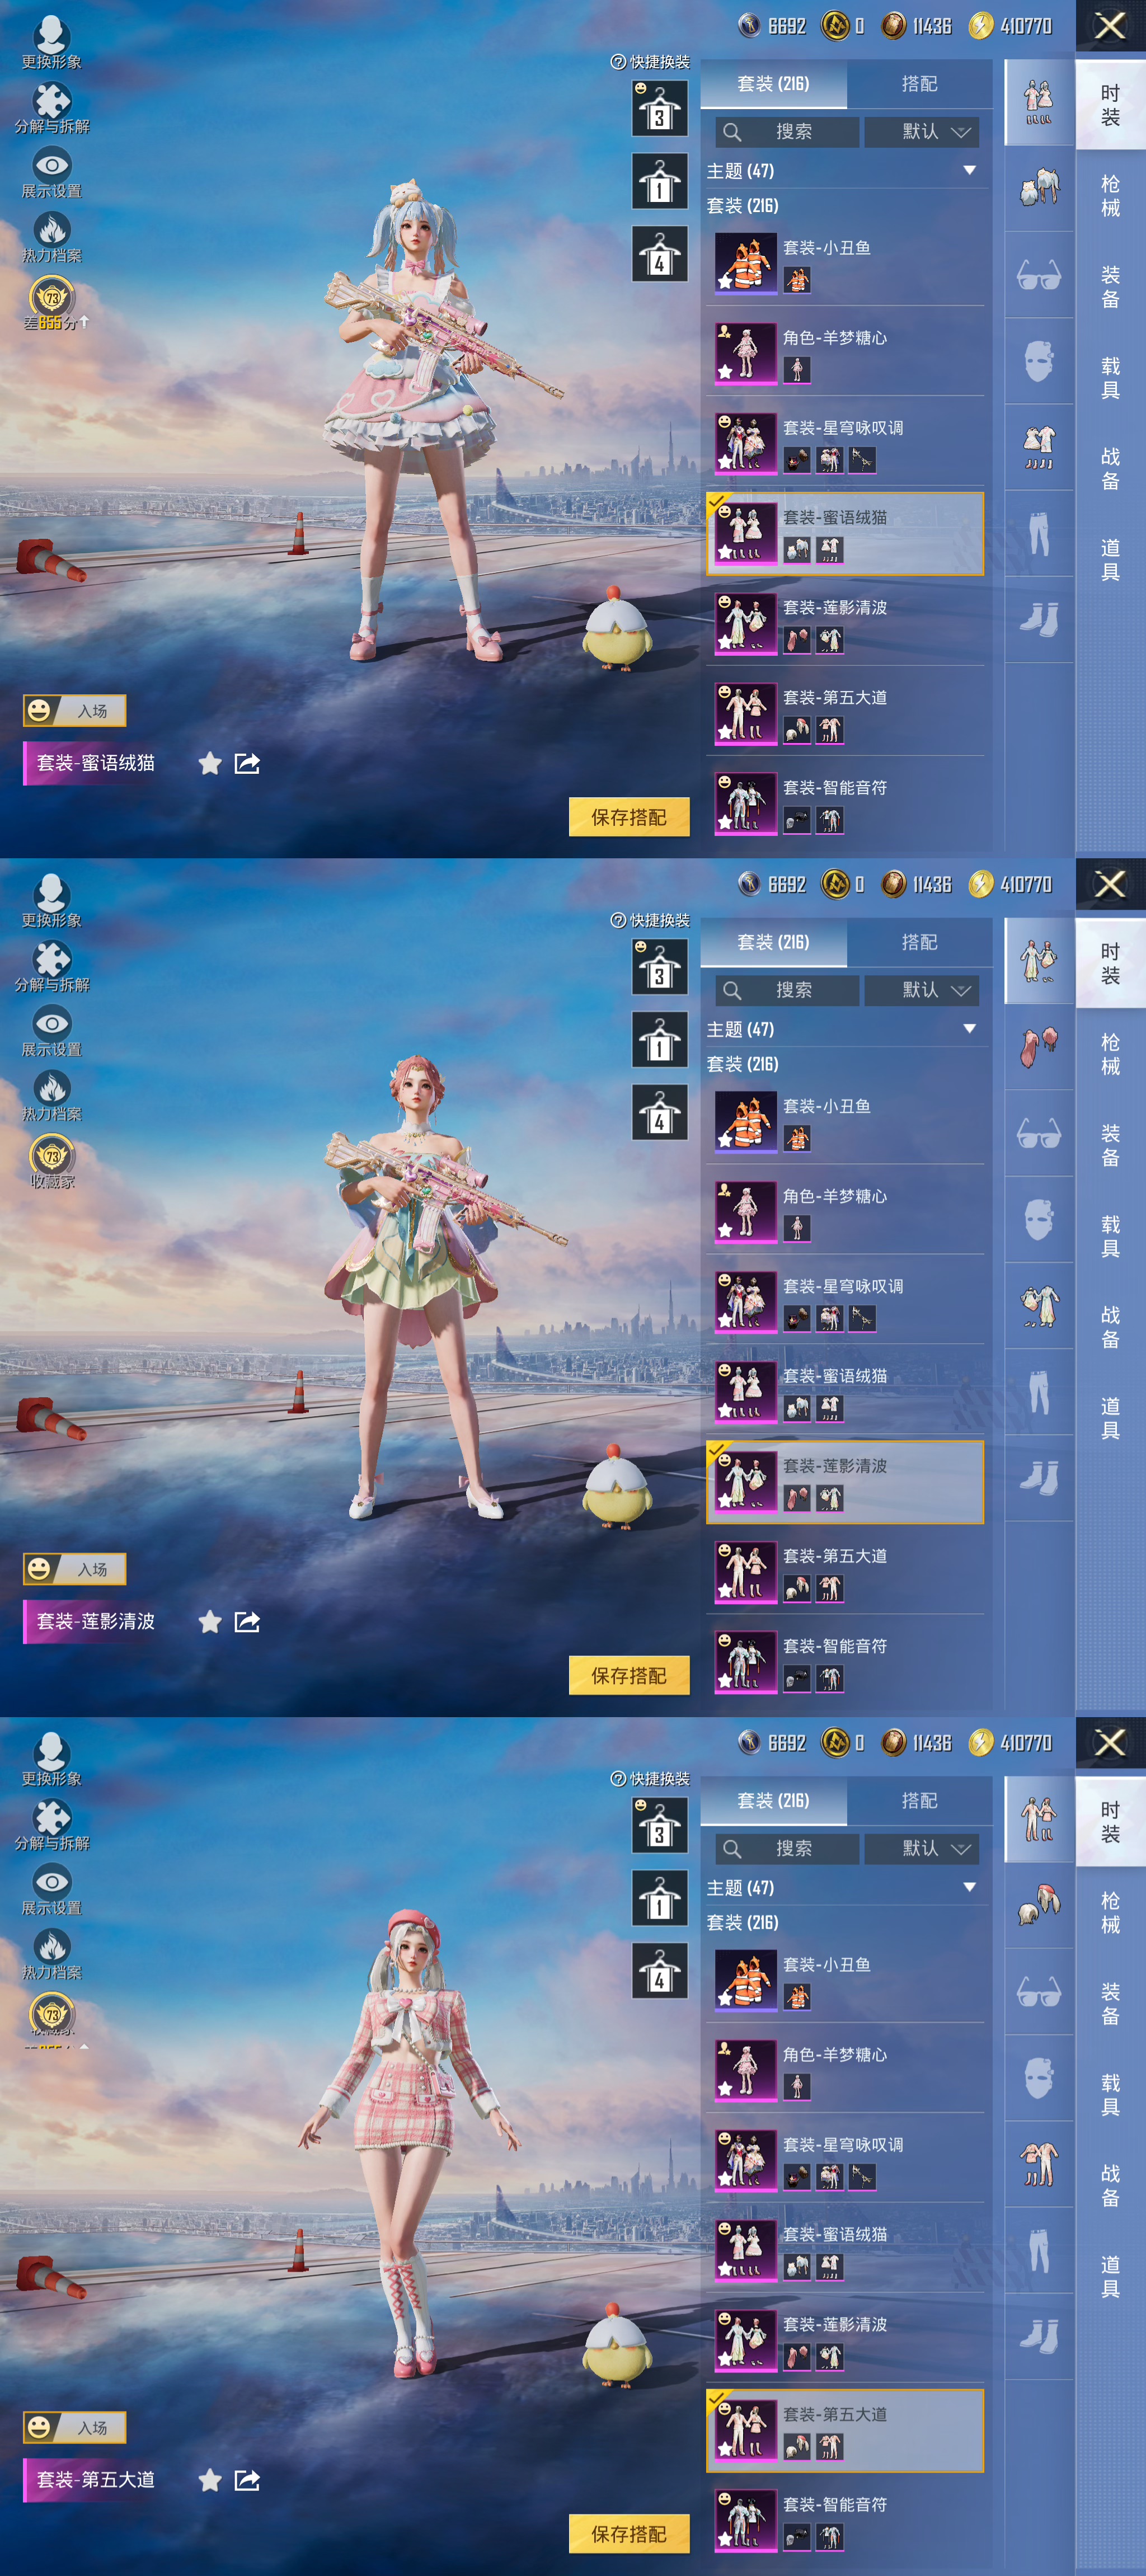Select 套装-星穹咏叹调 row on 蜜语绒猫 screen
The width and height of the screenshot is (1146, 2576).
coord(845,443)
